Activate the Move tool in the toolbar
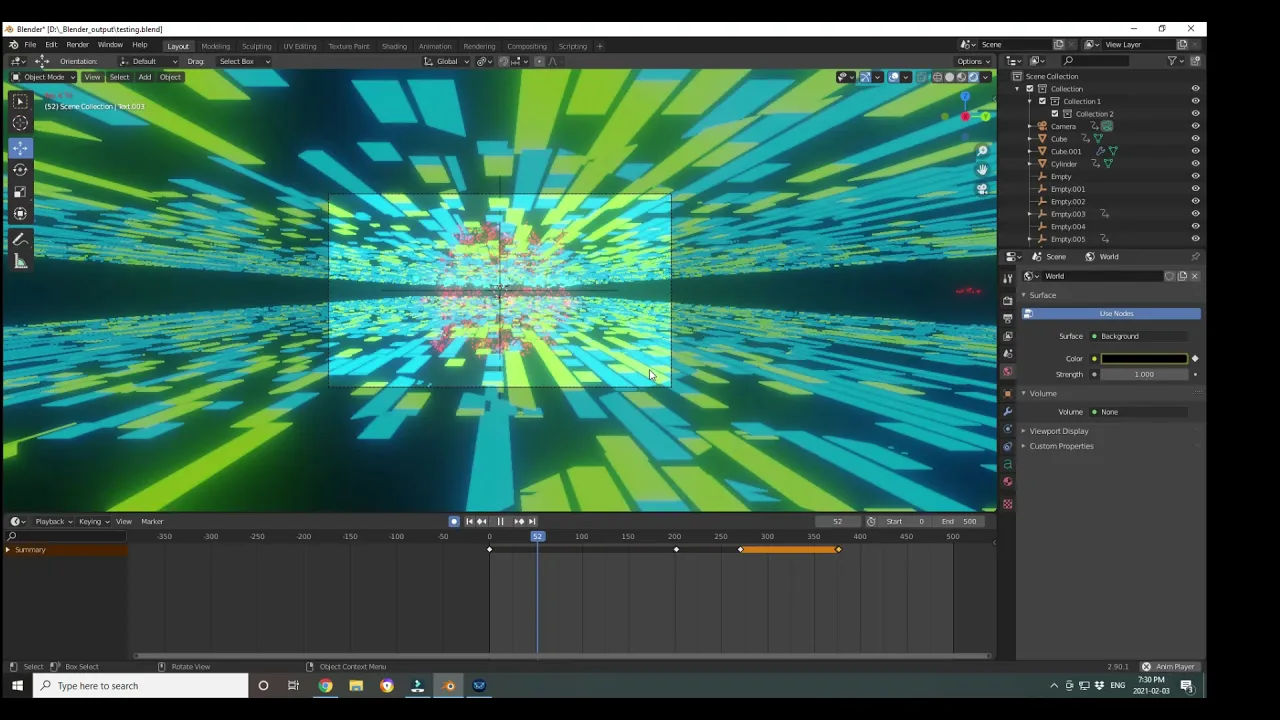 [20, 148]
